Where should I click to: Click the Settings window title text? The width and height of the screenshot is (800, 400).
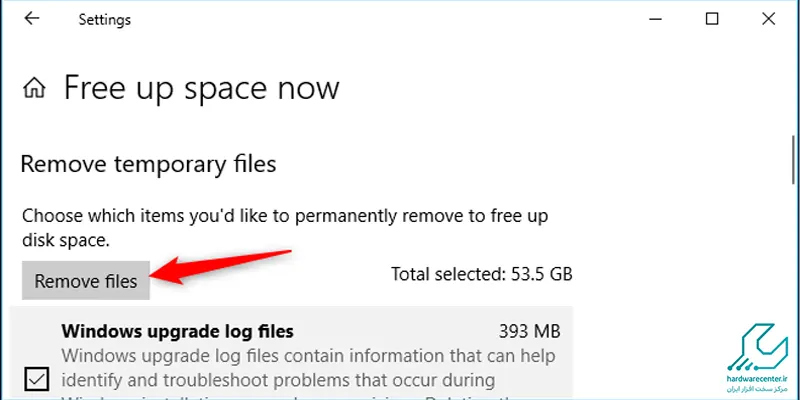click(105, 20)
